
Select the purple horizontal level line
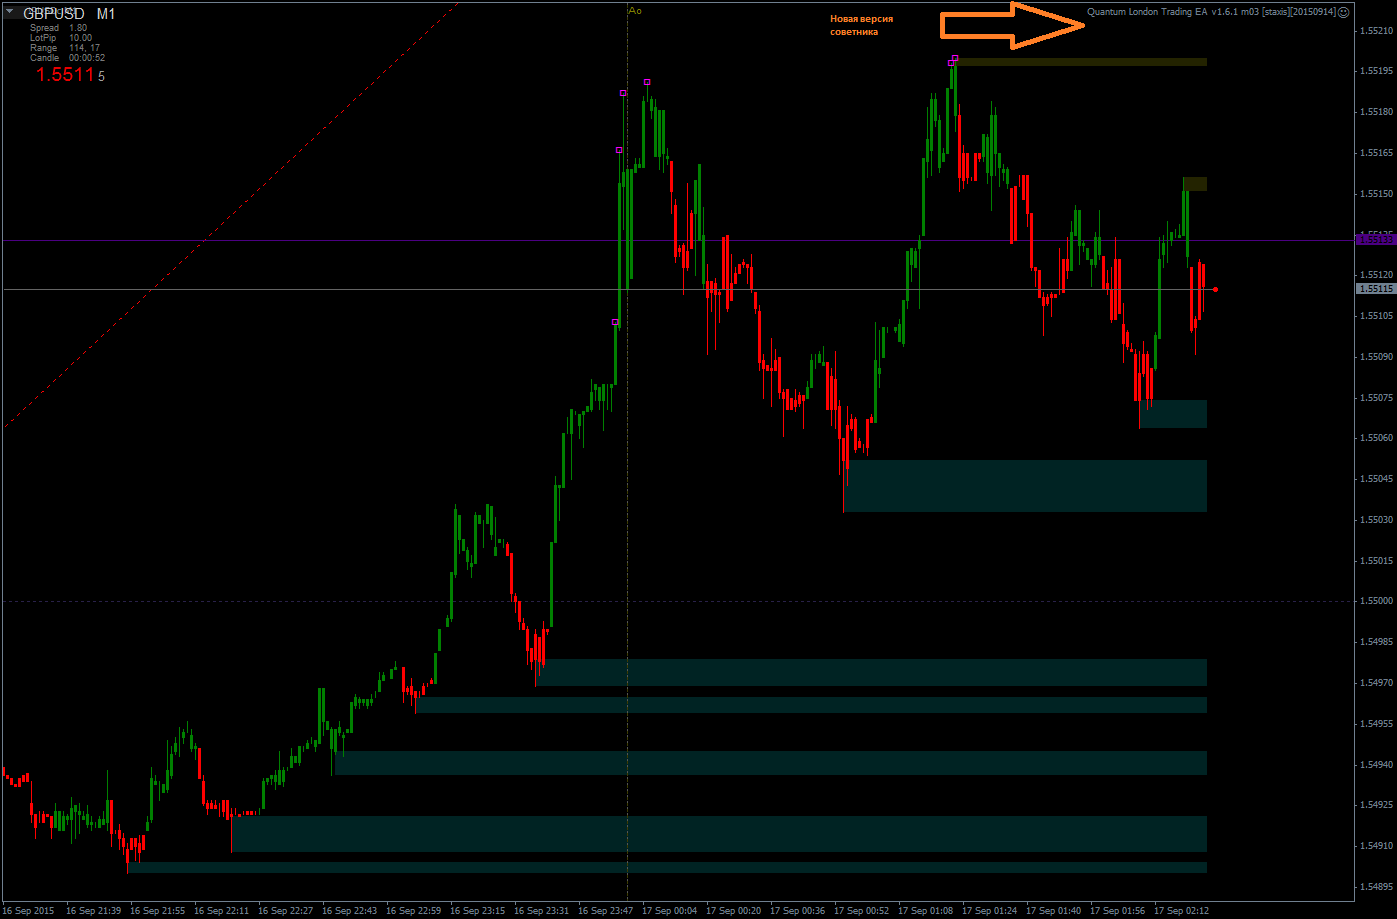point(678,241)
